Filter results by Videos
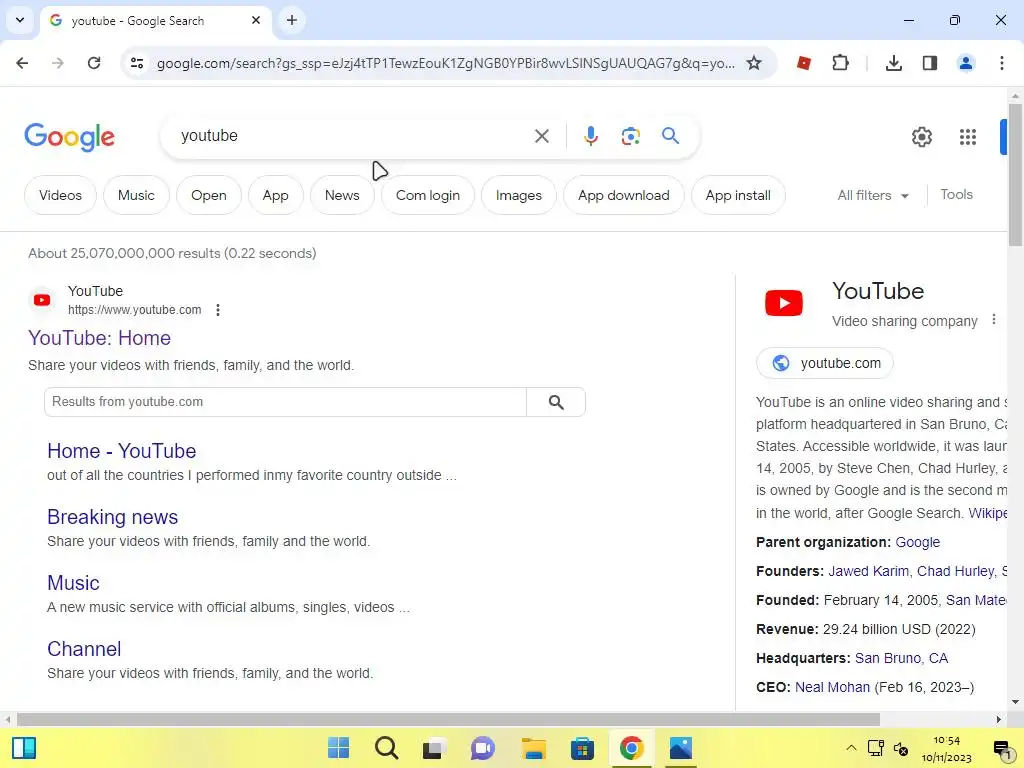1024x768 pixels. [x=60, y=195]
